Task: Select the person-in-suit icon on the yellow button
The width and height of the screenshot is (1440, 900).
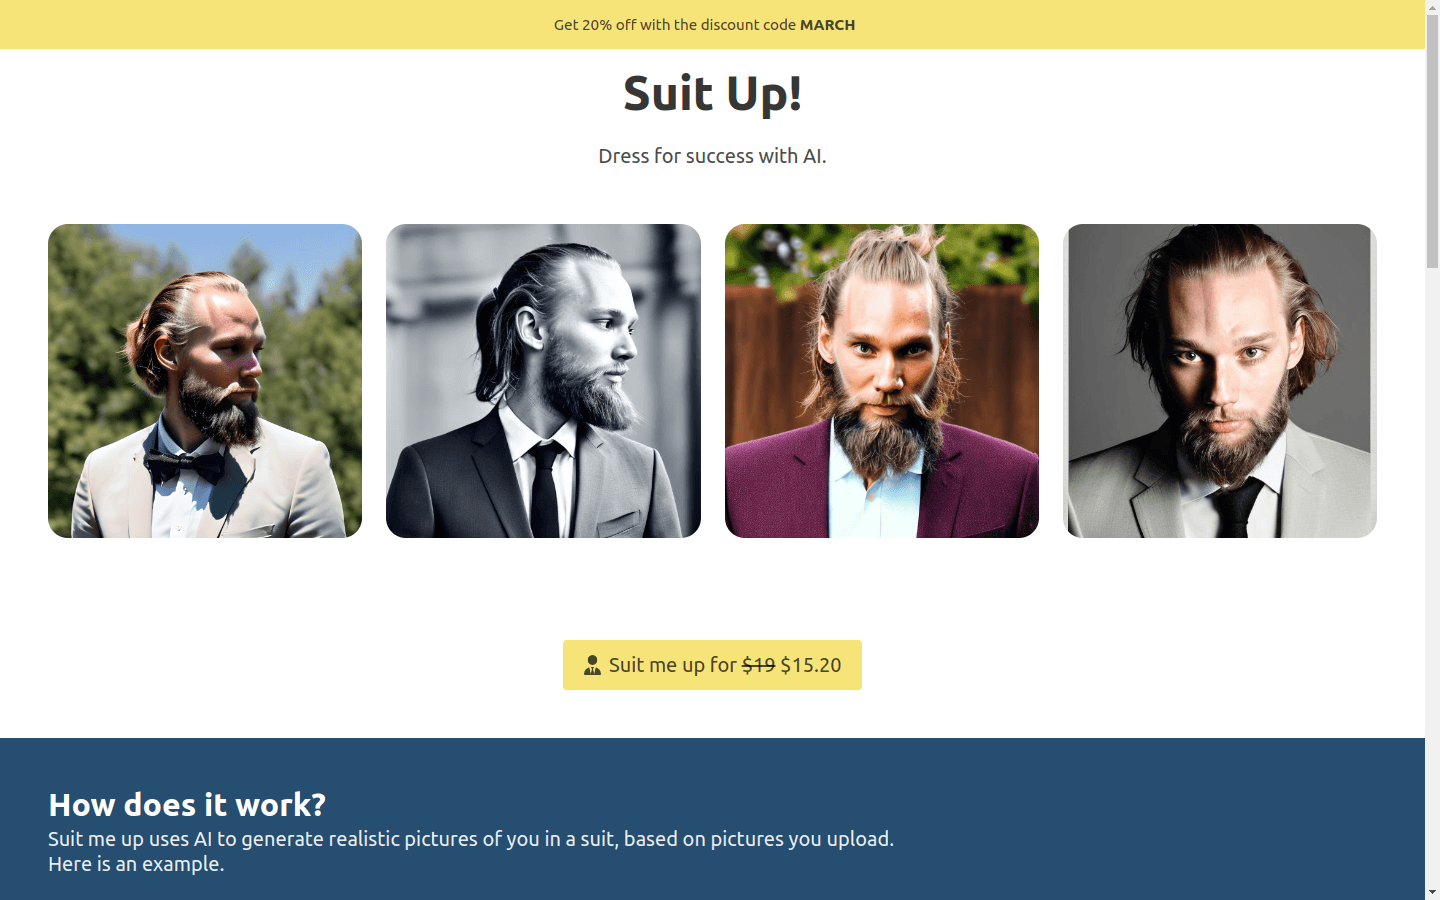Action: point(591,664)
